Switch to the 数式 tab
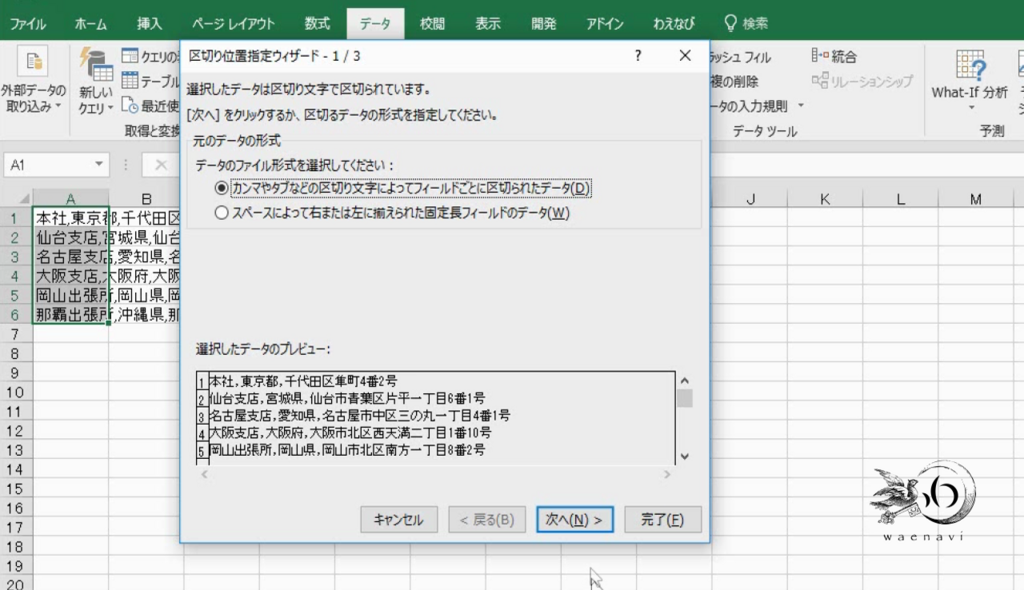1024x590 pixels. click(x=317, y=24)
